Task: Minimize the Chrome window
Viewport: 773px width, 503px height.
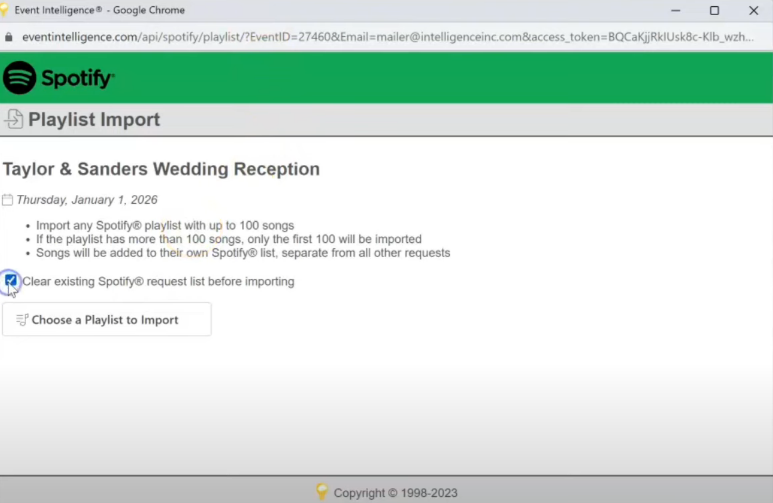Action: pyautogui.click(x=675, y=10)
